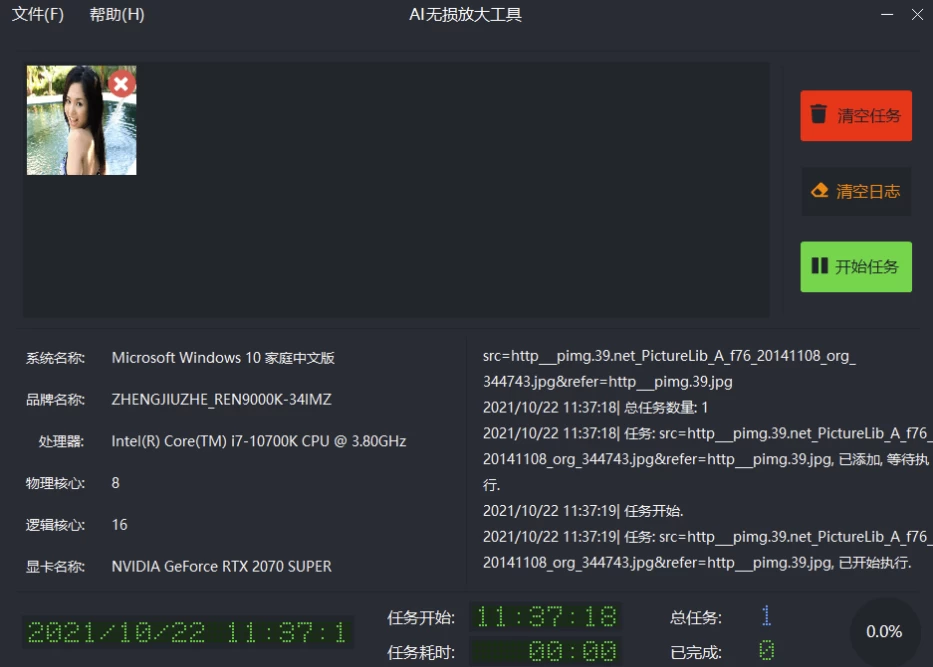Click the 已完成 counter value
933x667 pixels.
(x=766, y=653)
